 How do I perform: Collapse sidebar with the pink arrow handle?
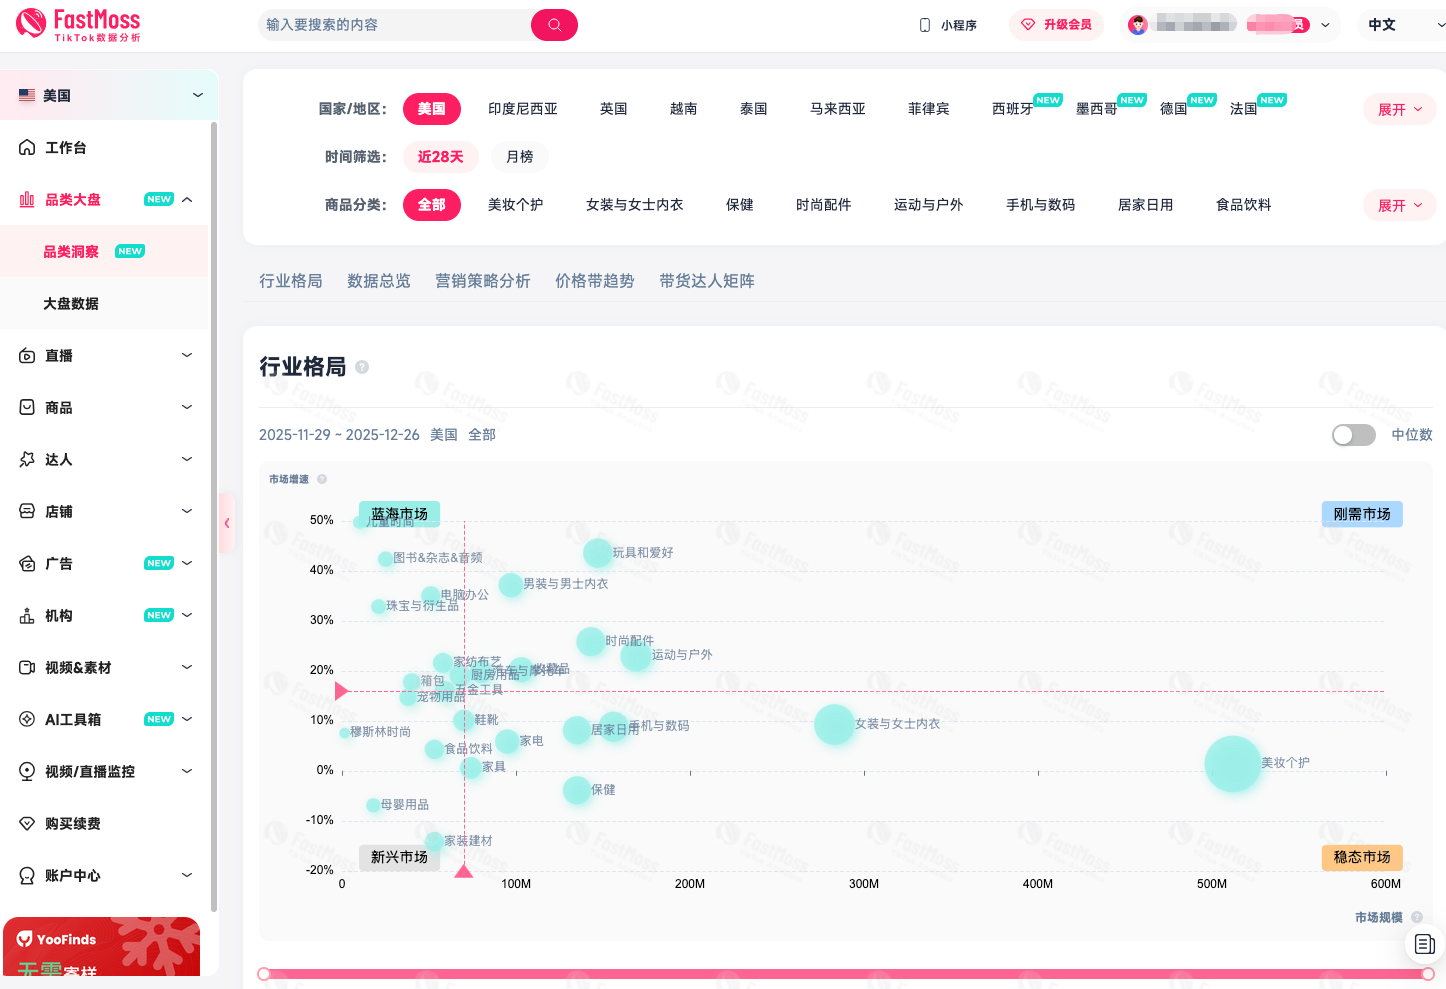pos(227,523)
